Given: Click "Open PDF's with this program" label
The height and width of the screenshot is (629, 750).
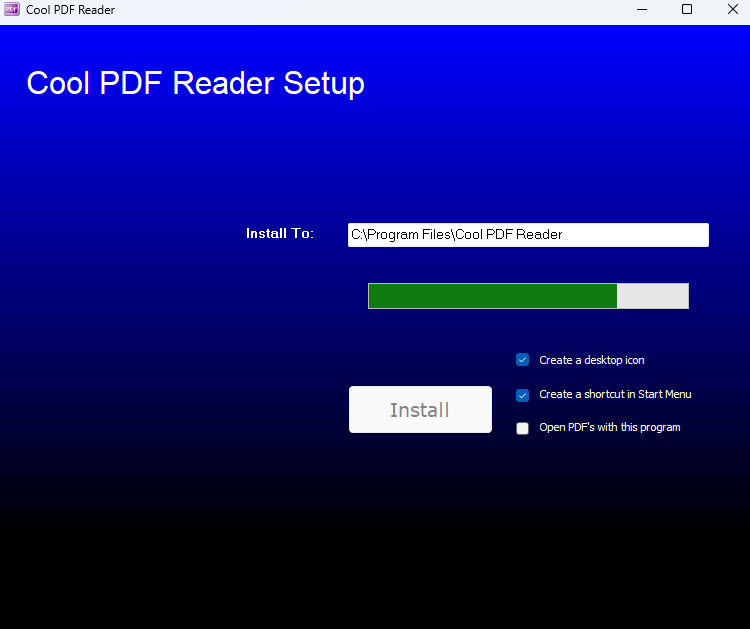Looking at the screenshot, I should click(x=609, y=427).
